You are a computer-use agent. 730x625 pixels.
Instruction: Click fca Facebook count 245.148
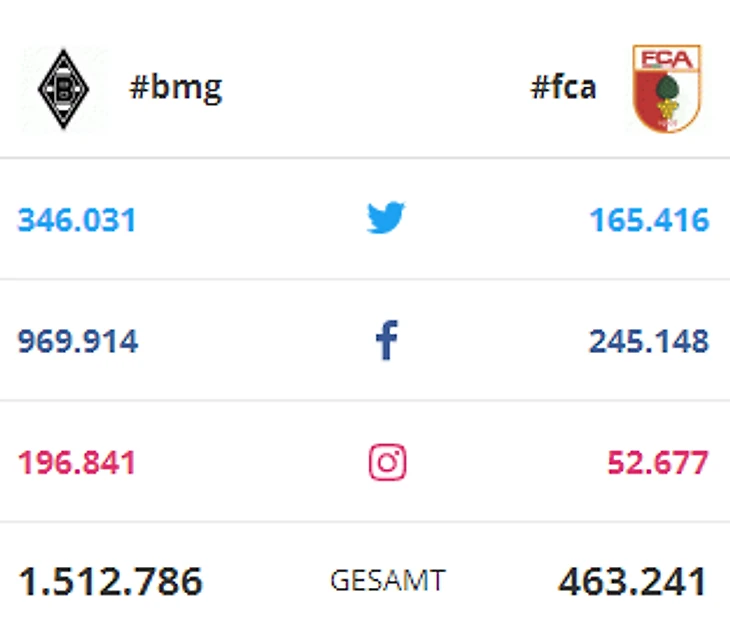[649, 342]
